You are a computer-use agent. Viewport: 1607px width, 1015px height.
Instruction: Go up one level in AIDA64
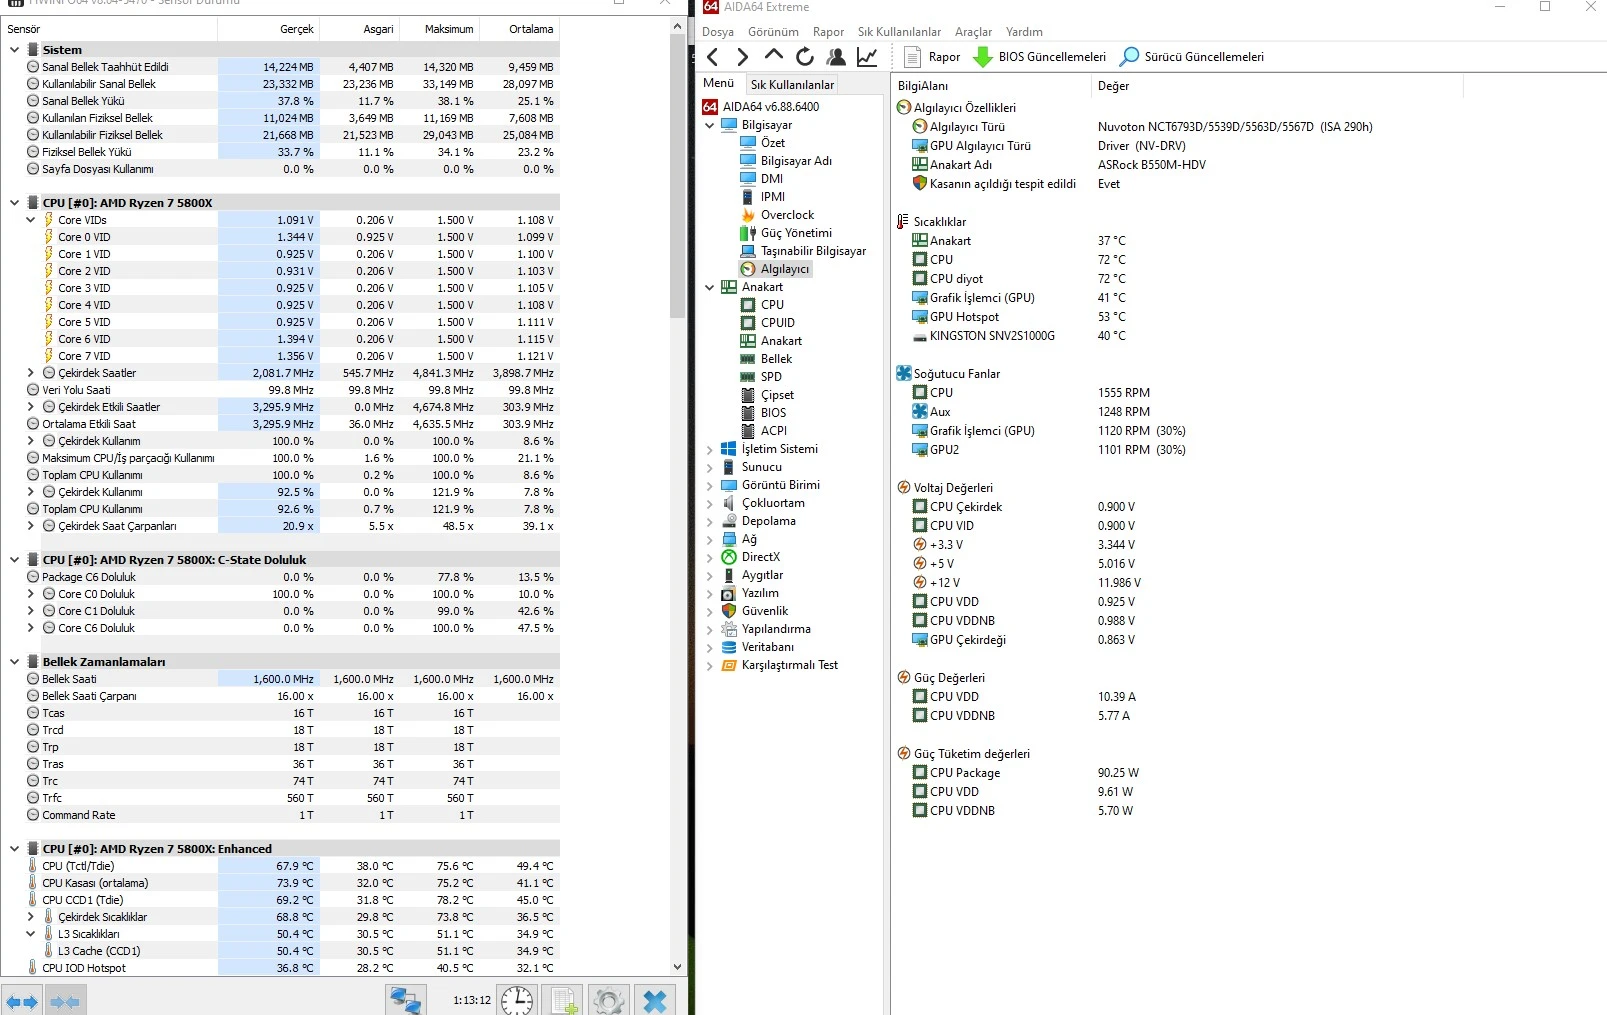(773, 56)
